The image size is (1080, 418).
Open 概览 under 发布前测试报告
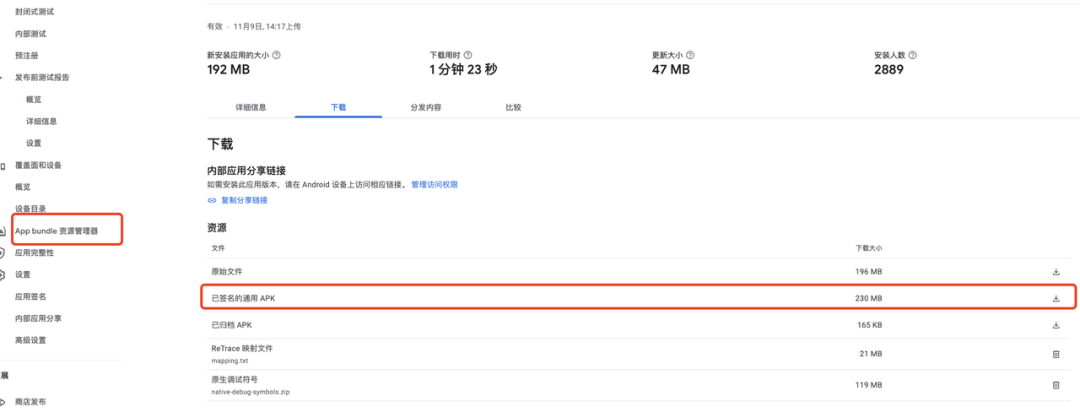pyautogui.click(x=34, y=99)
